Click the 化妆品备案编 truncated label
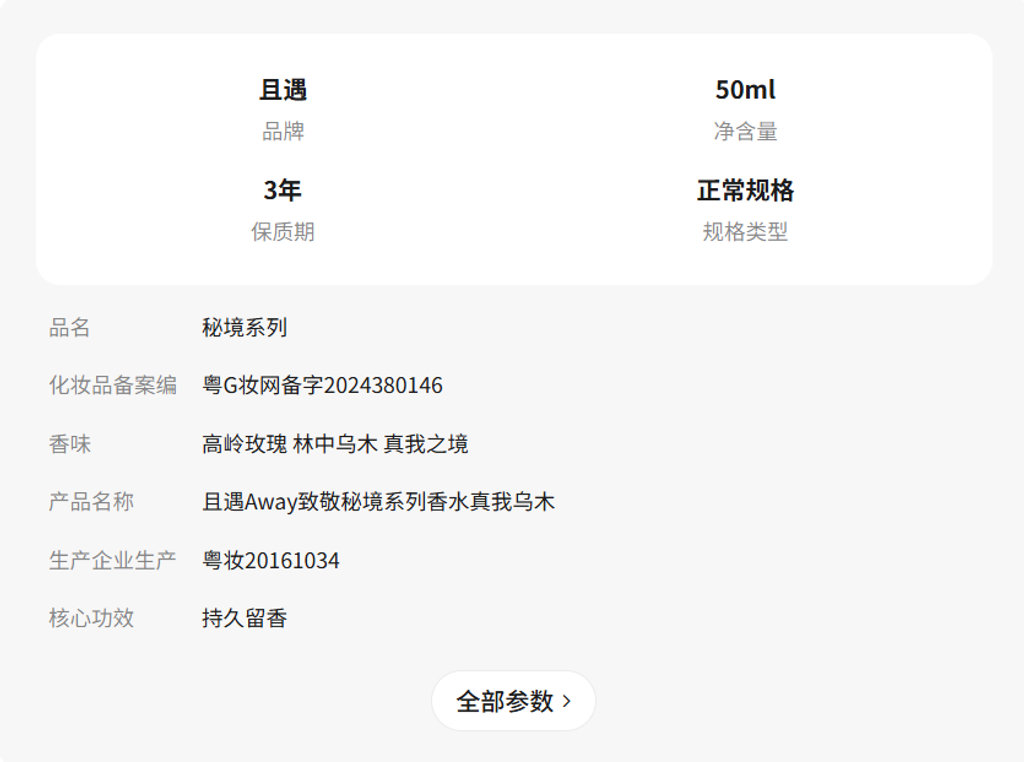1024x762 pixels. [112, 385]
